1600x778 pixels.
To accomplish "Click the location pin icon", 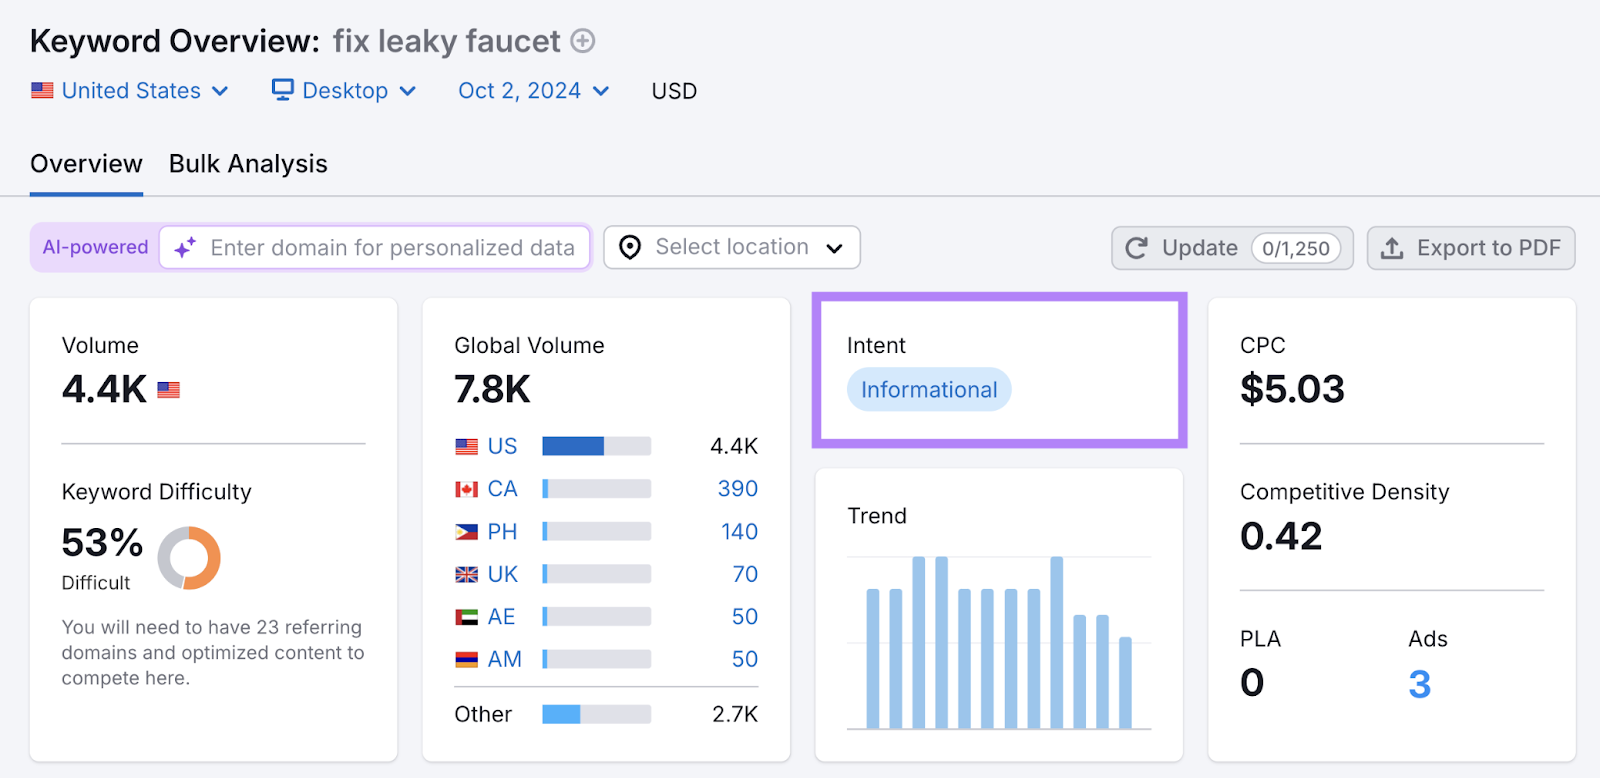I will point(630,248).
